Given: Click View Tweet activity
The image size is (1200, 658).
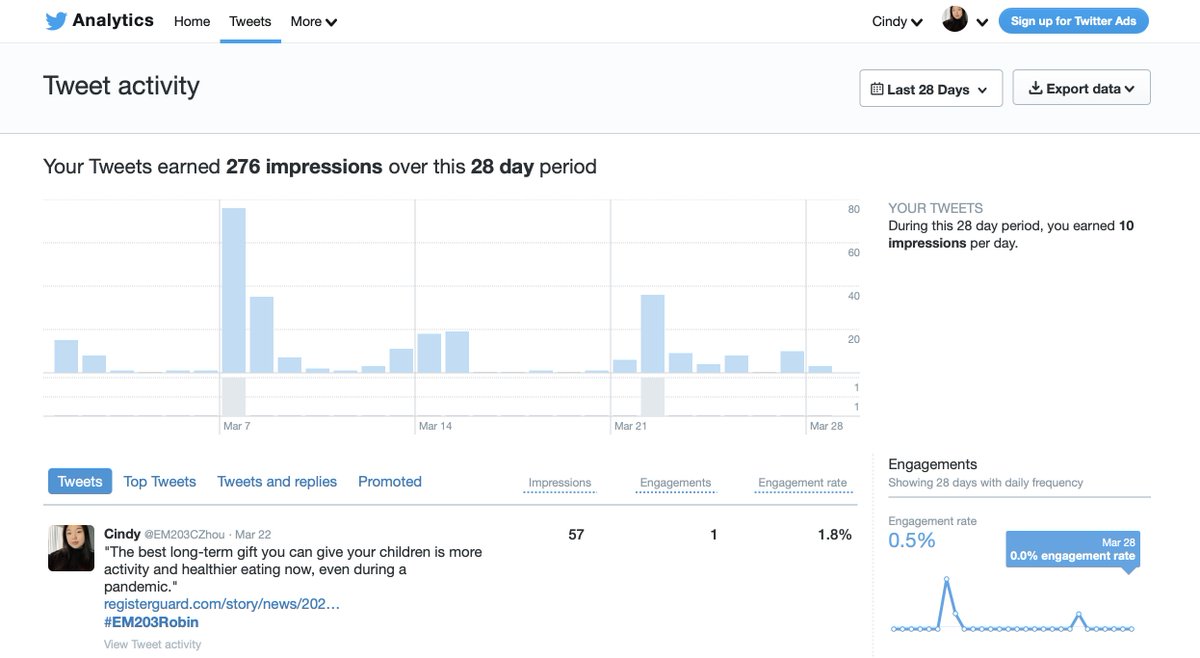Looking at the screenshot, I should (152, 645).
